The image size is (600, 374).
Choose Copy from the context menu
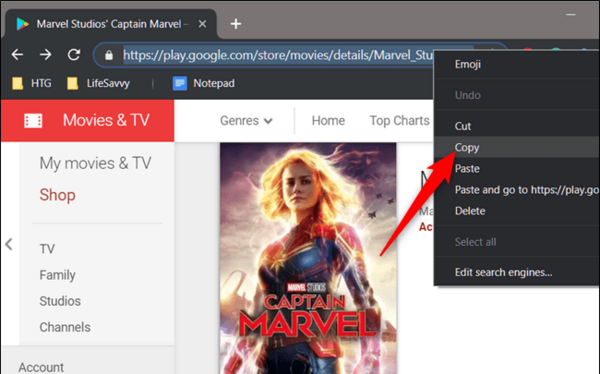point(517,147)
